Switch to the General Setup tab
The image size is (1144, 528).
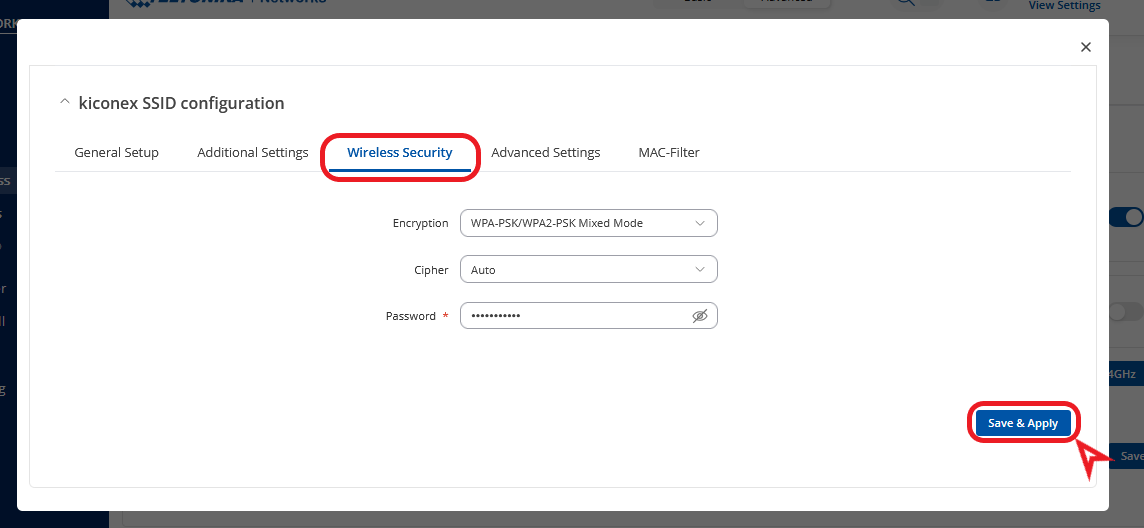(x=116, y=153)
